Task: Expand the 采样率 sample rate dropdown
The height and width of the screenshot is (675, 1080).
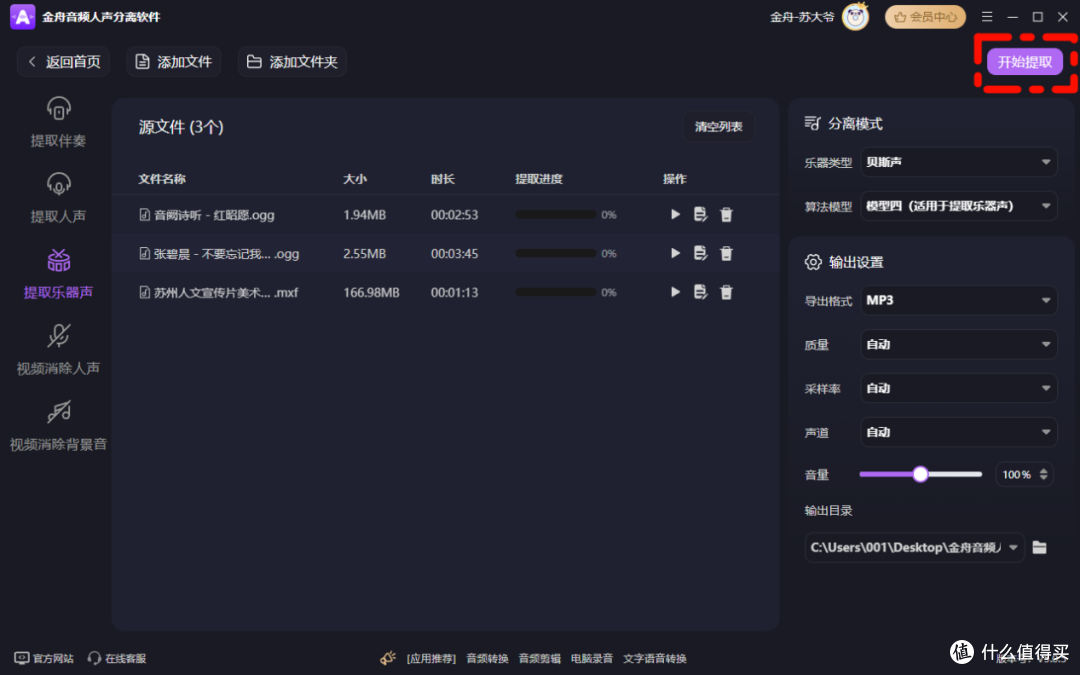Action: click(959, 388)
